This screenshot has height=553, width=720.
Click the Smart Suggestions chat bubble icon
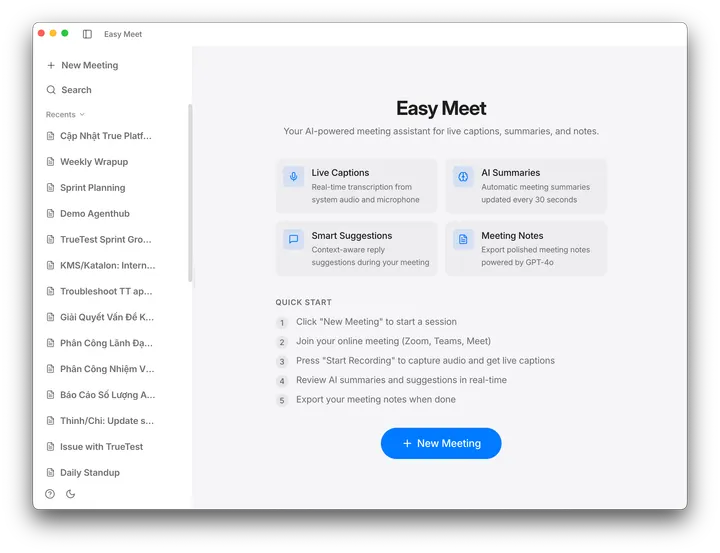pyautogui.click(x=293, y=239)
